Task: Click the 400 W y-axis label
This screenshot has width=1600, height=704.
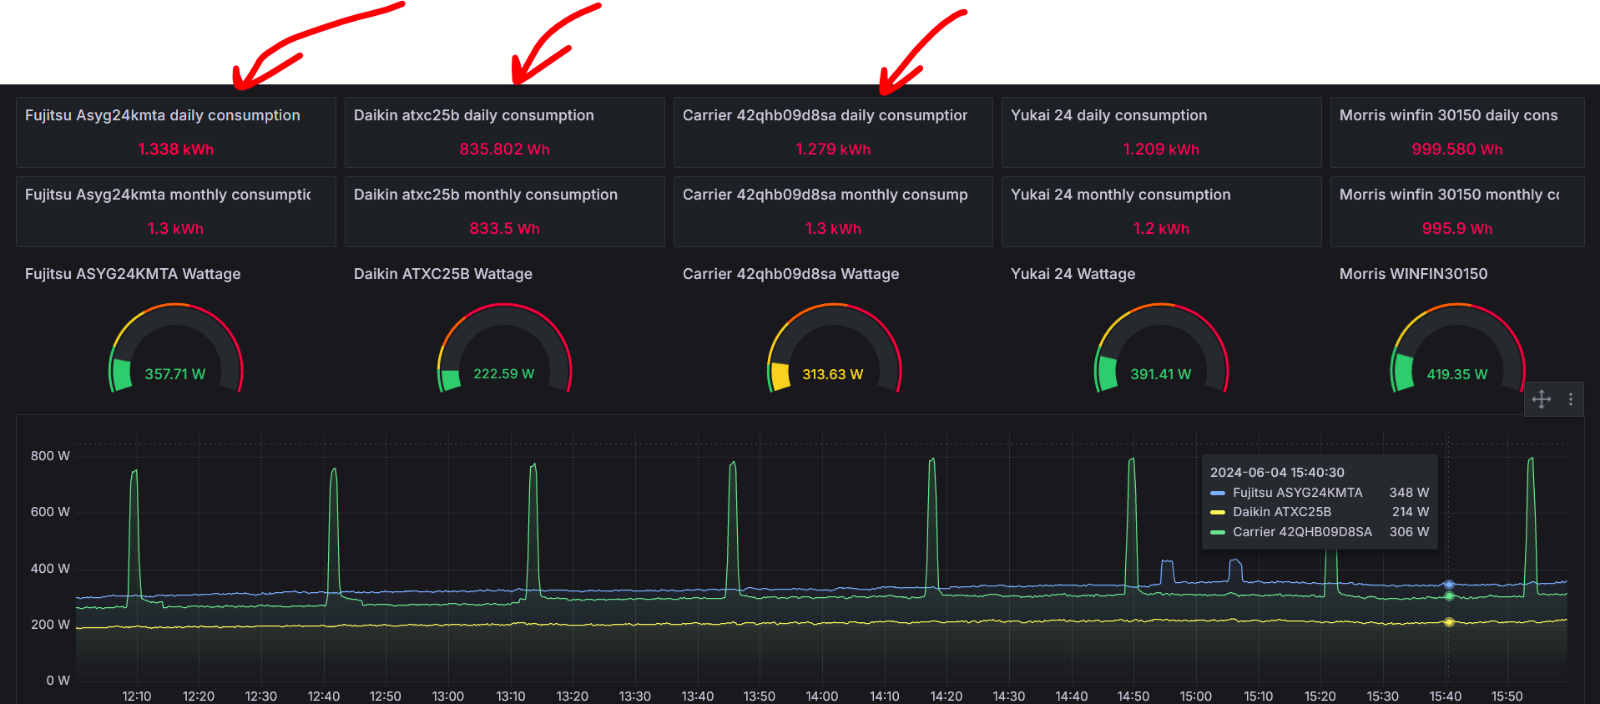Action: click(x=50, y=568)
